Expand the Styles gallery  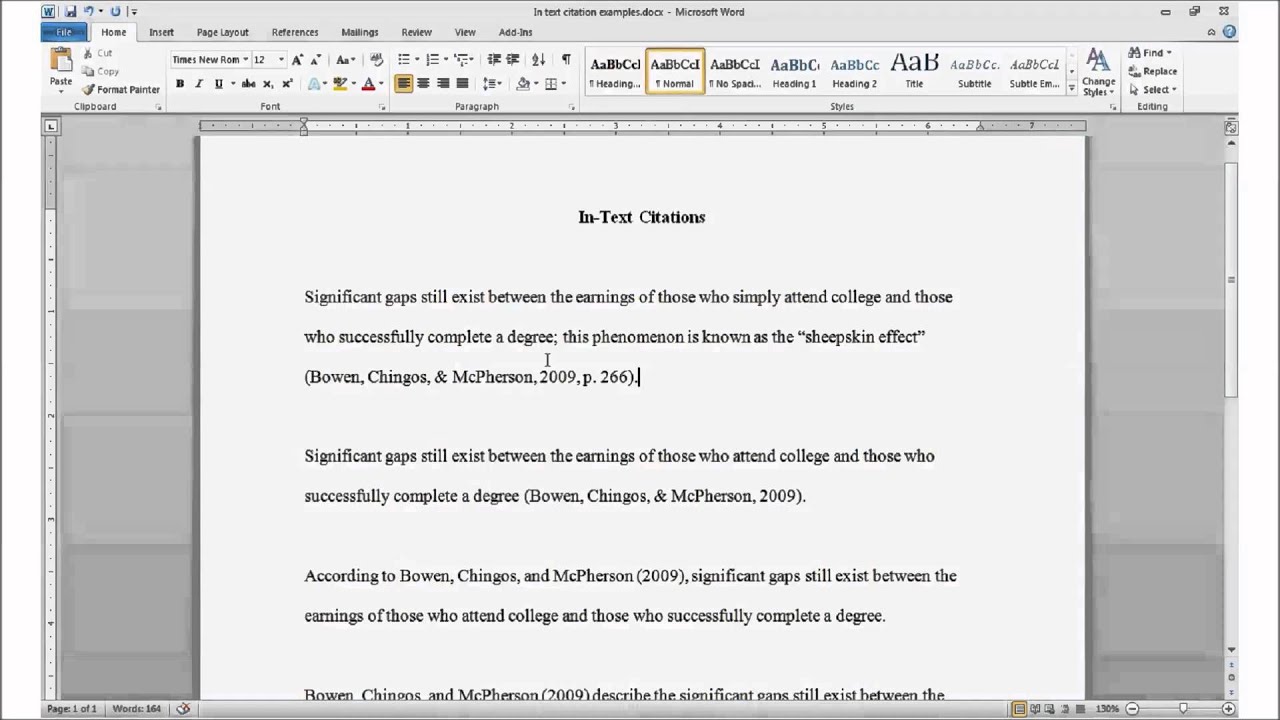1072,88
